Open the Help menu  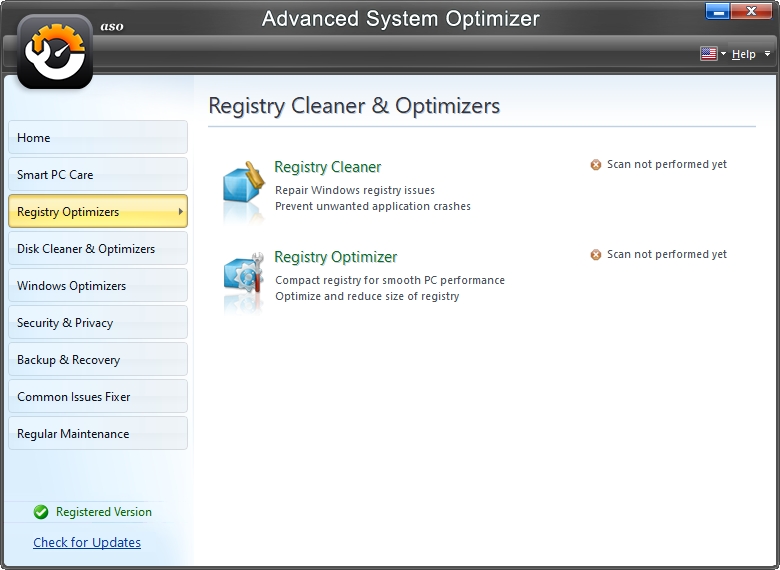pyautogui.click(x=743, y=54)
